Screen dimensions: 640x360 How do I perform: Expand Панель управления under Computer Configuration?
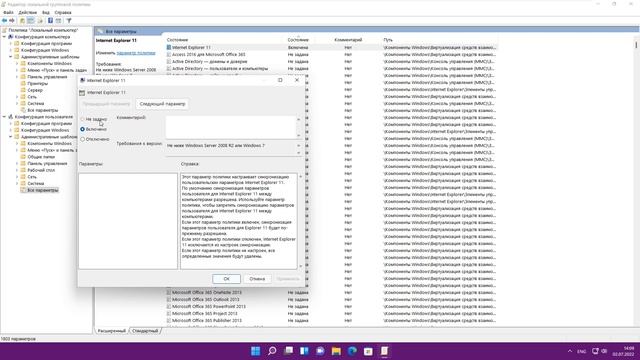coord(17,77)
